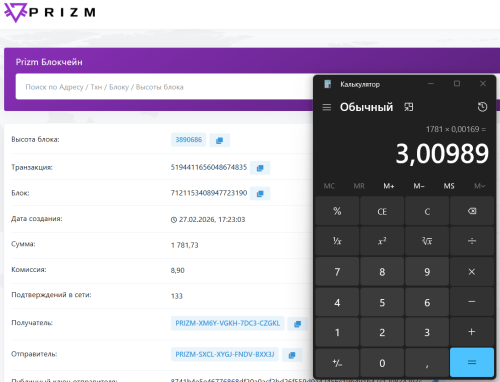Open sender link PRIZM-SXCL-XYGJ-FNDV-BXX3J
Image resolution: width=500 pixels, height=382 pixels.
coord(225,354)
